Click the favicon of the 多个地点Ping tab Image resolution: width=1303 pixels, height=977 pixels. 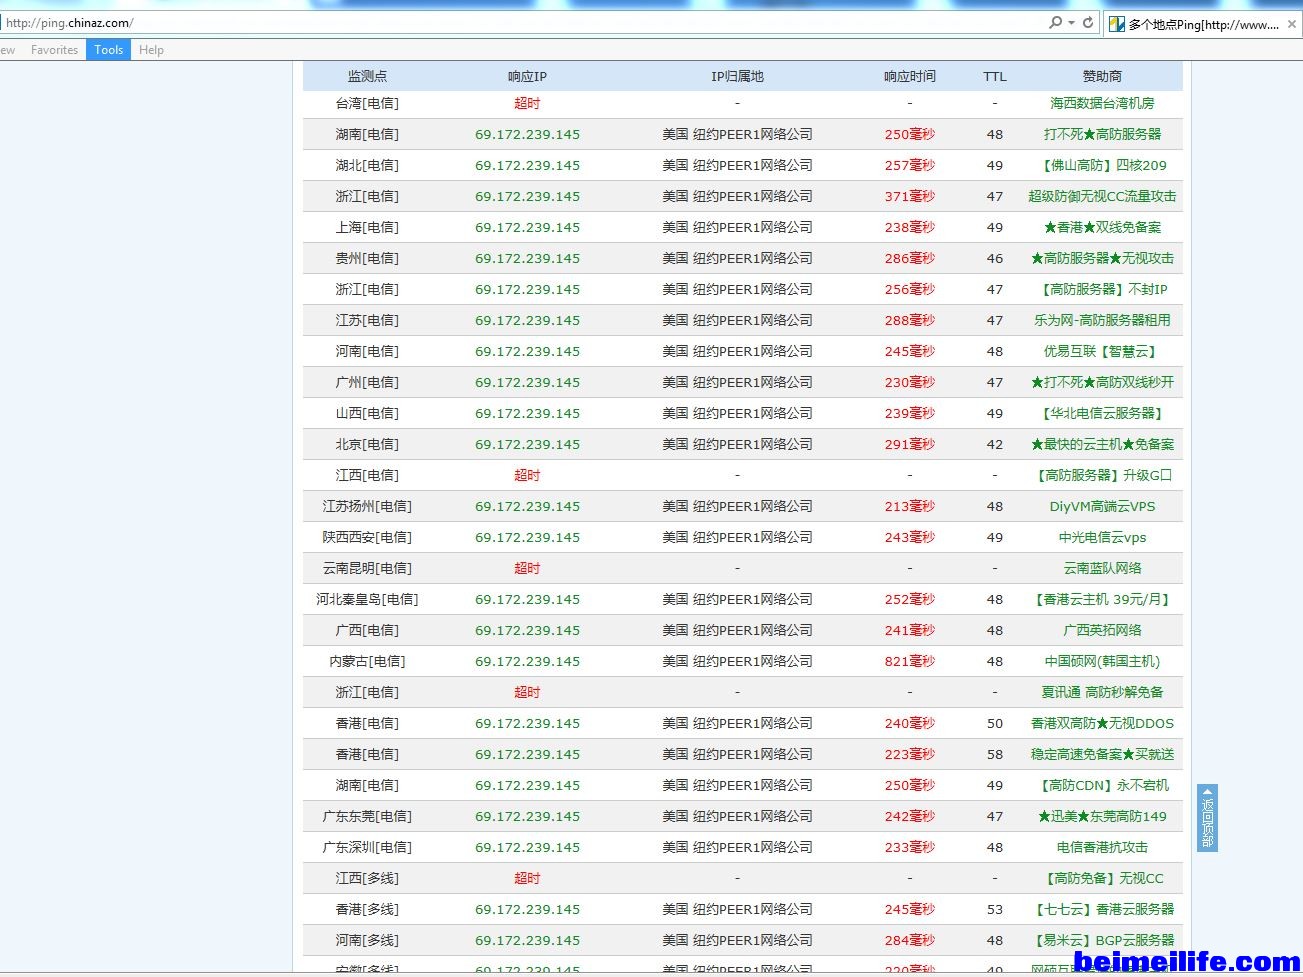[1117, 24]
